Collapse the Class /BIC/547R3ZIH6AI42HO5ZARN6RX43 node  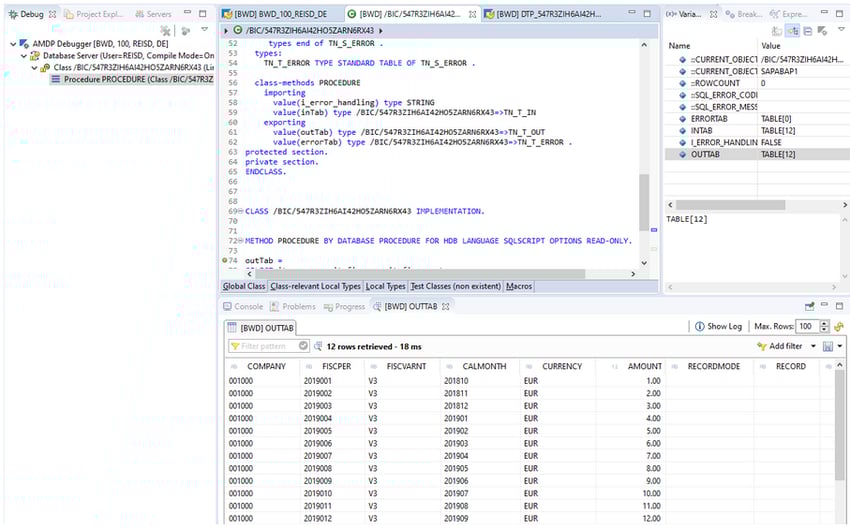[34, 68]
